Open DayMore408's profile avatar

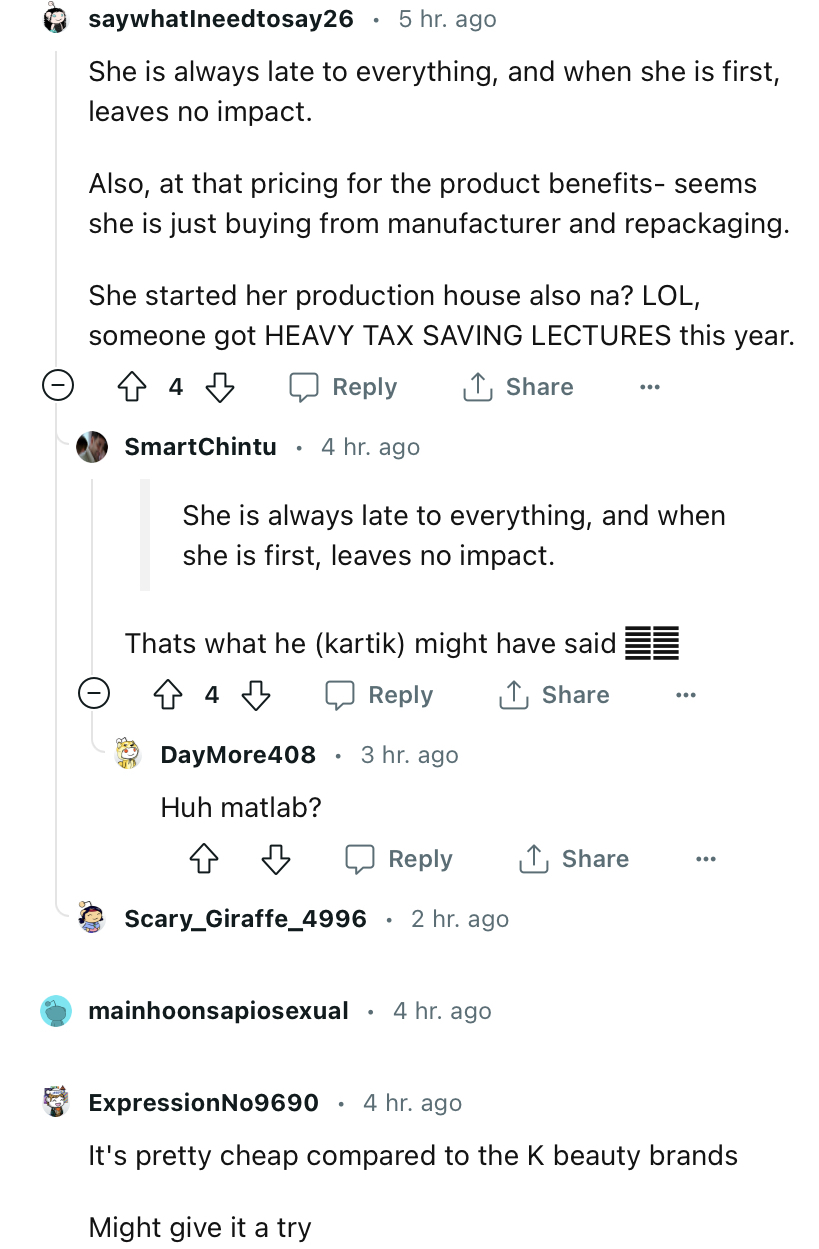(x=129, y=755)
